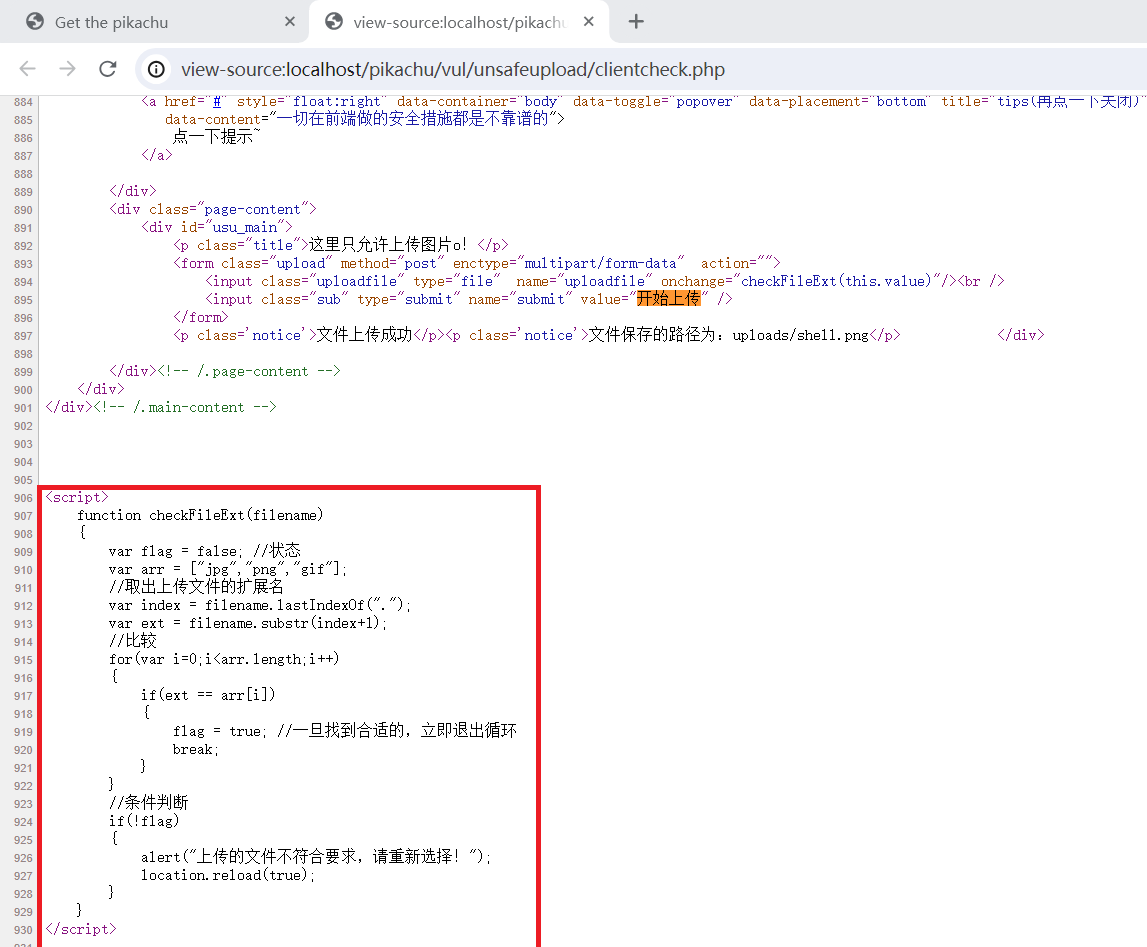
Task: View site information icon in address bar
Action: pyautogui.click(x=157, y=69)
